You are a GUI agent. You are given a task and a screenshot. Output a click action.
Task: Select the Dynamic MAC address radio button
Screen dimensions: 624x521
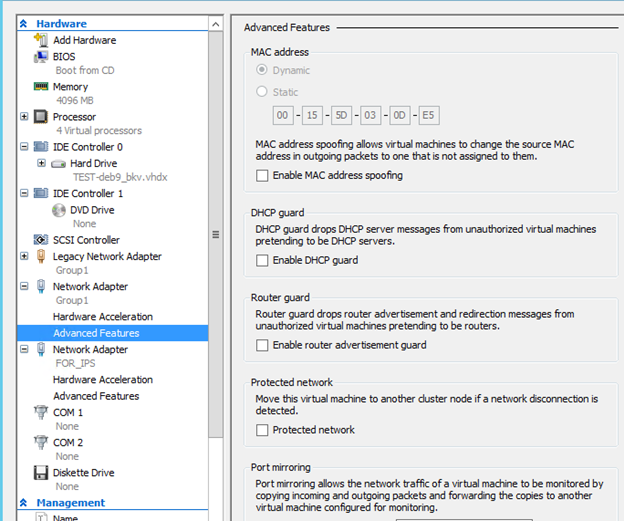pyautogui.click(x=261, y=70)
